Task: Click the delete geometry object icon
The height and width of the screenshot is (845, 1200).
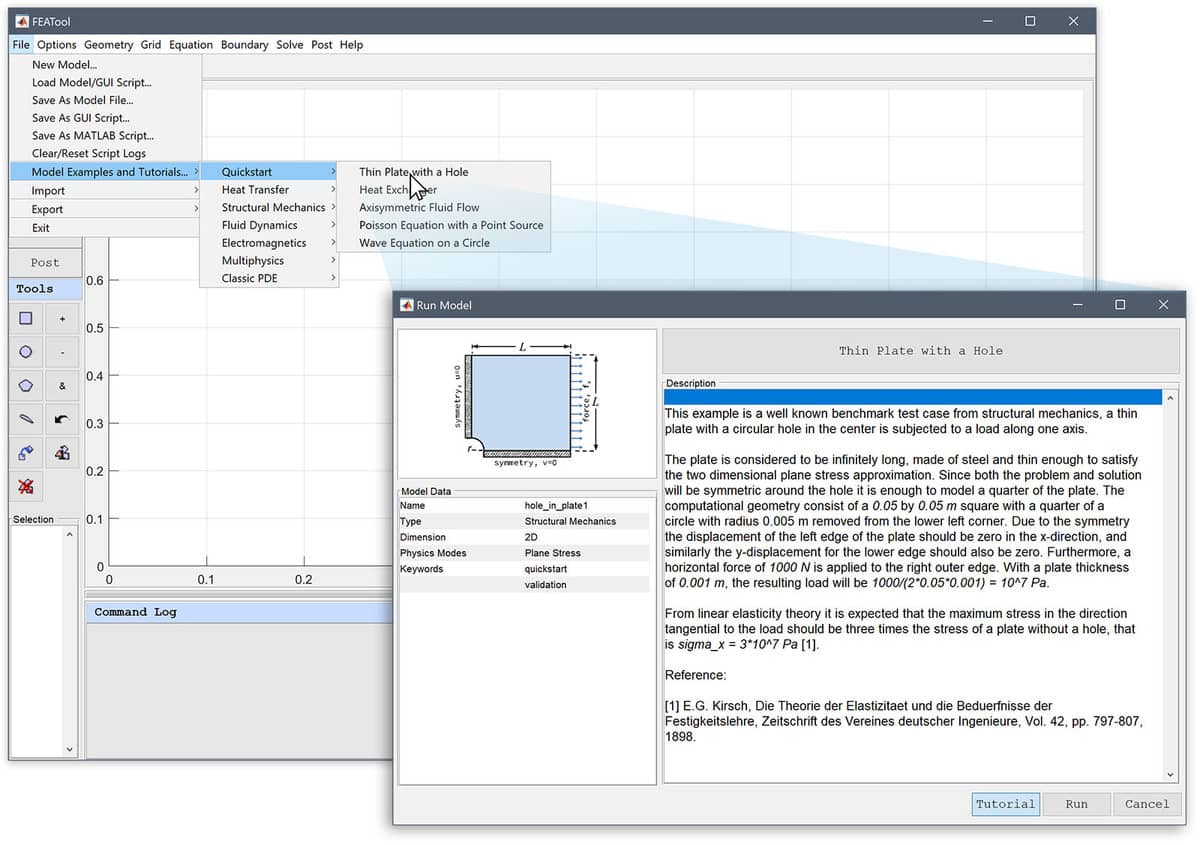Action: click(25, 484)
